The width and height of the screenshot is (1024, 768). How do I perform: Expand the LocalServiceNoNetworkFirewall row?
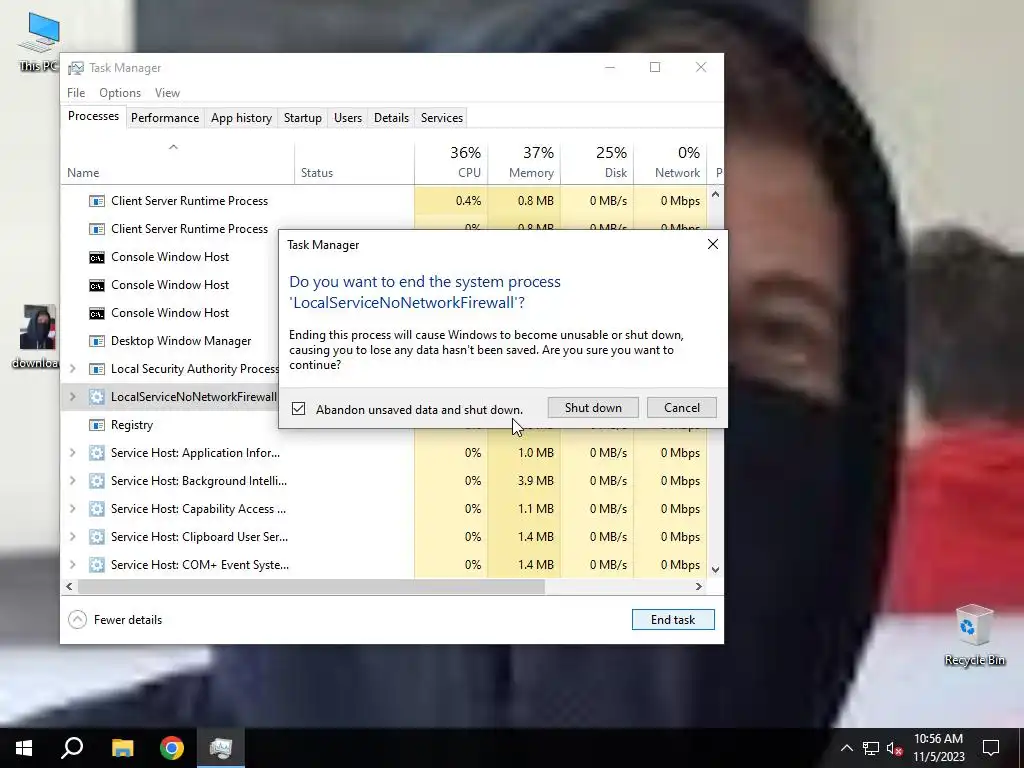tap(72, 397)
